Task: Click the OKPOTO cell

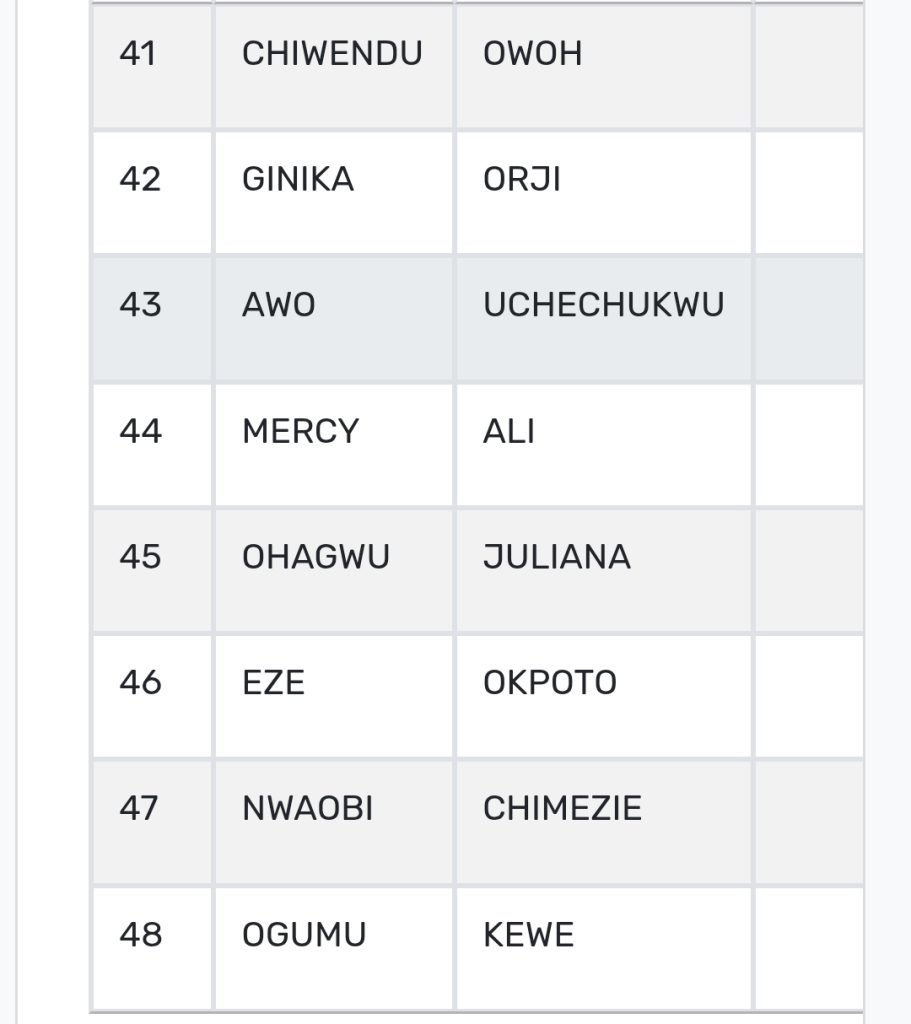Action: pos(550,683)
